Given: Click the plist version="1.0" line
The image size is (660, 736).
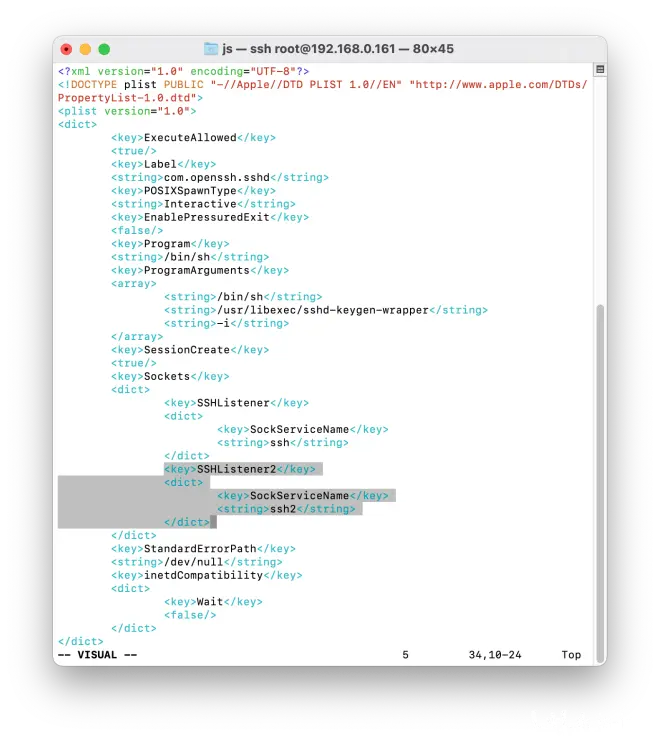Looking at the screenshot, I should 127,111.
